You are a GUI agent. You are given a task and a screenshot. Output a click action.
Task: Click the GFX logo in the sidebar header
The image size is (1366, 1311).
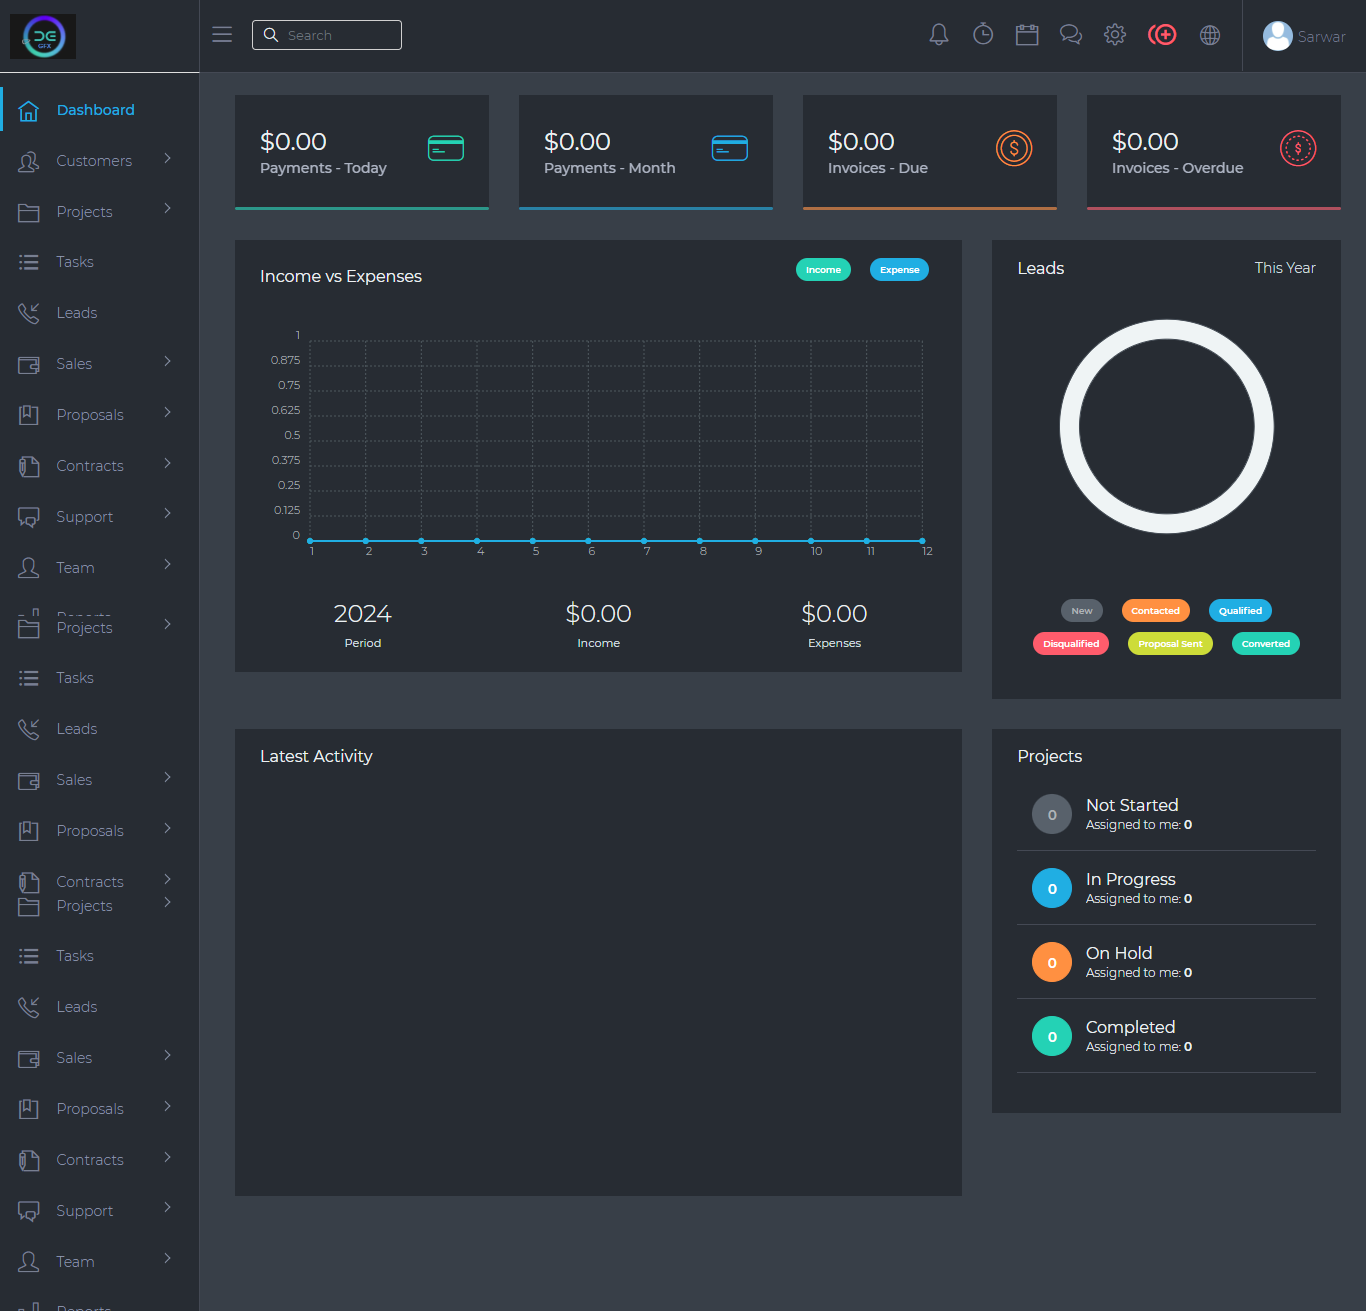click(43, 37)
